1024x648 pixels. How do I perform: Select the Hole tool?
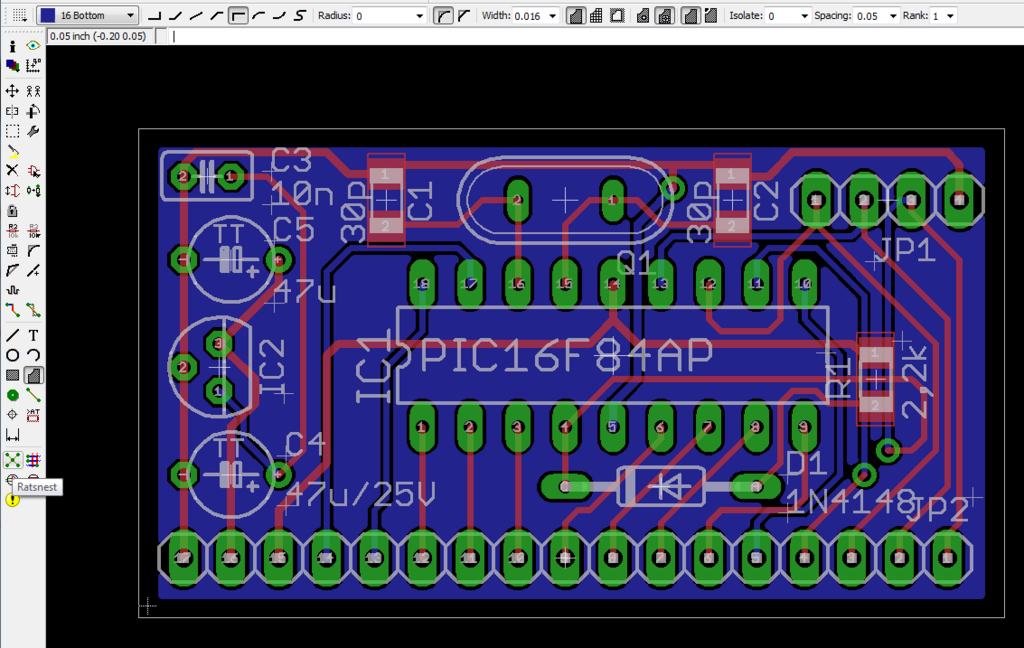[x=12, y=415]
